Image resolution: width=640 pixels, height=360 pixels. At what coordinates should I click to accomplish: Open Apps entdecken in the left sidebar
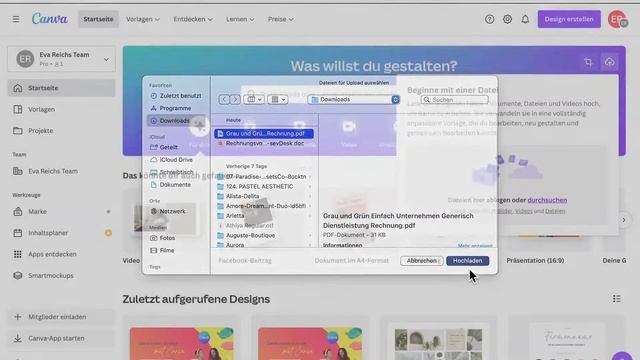pos(61,254)
